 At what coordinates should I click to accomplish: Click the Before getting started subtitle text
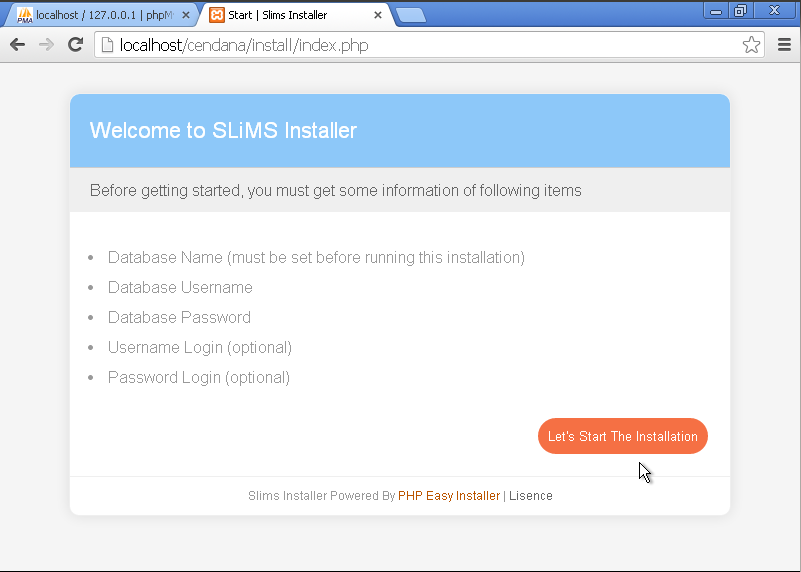coord(336,190)
